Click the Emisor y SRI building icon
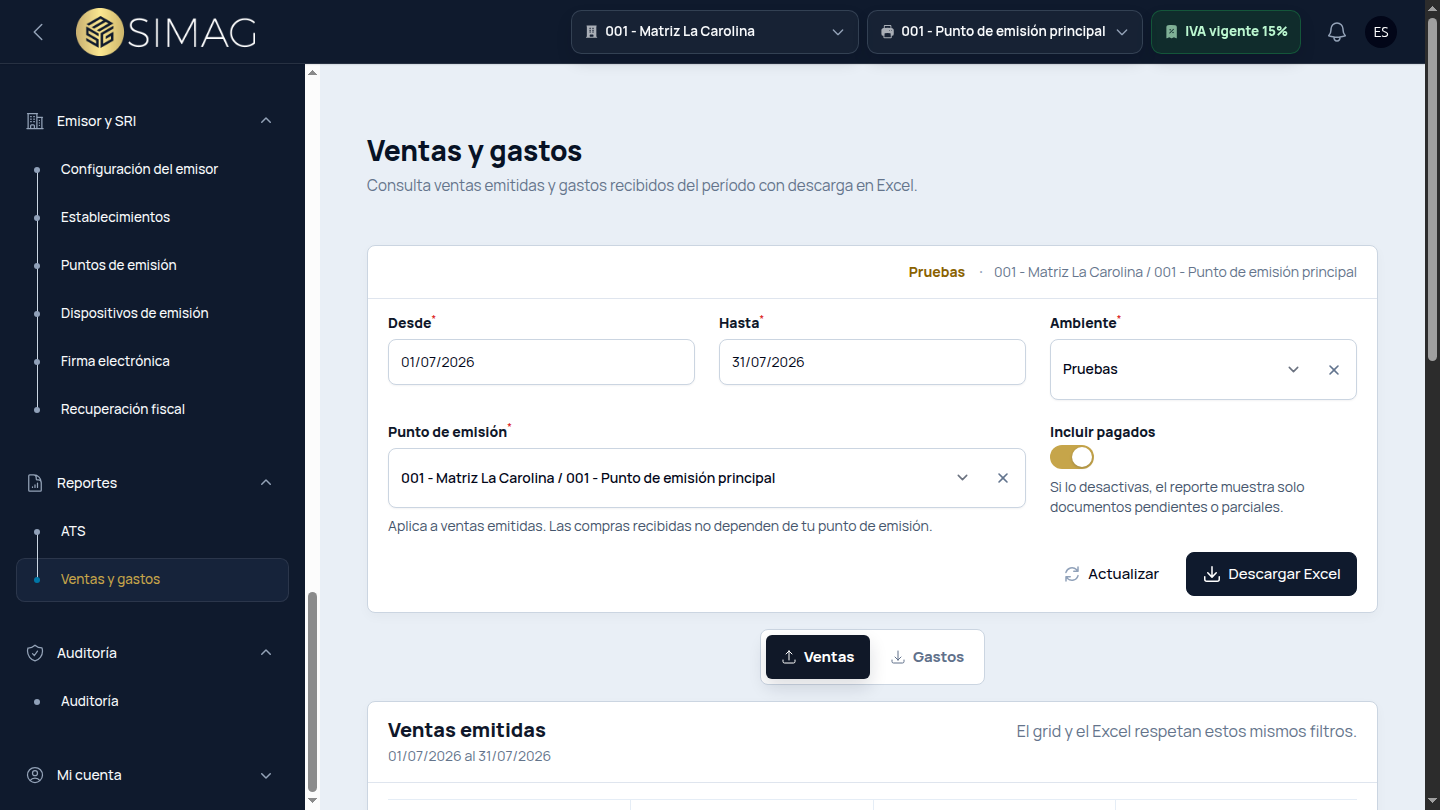 coord(35,121)
